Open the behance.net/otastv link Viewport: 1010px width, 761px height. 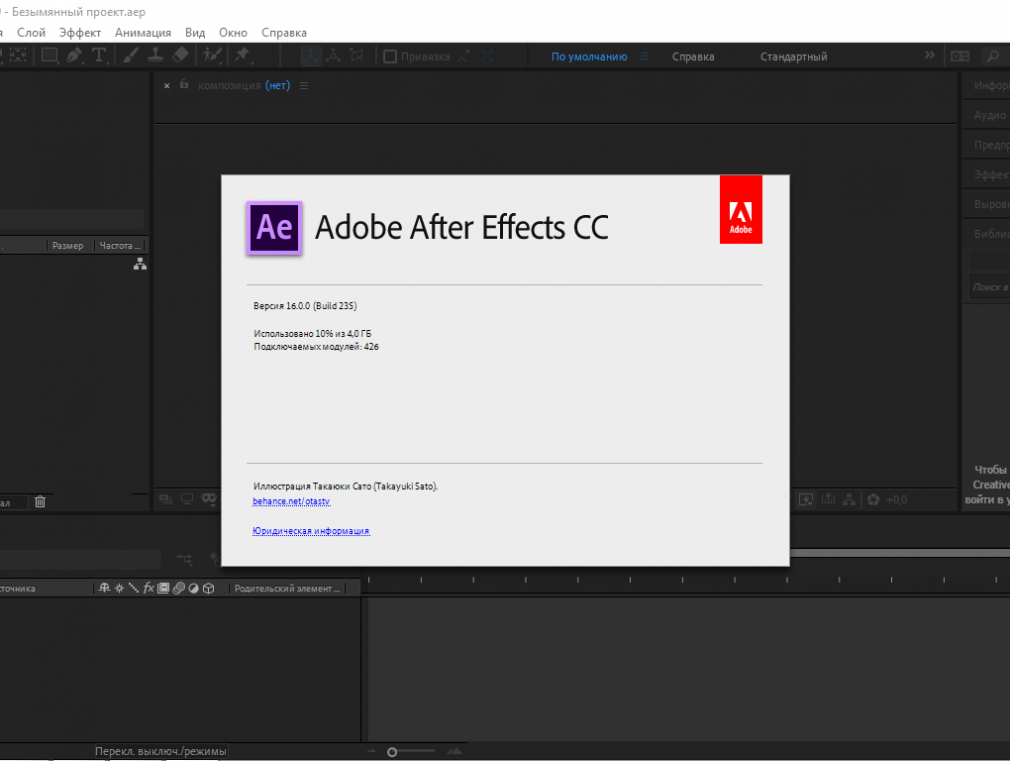coord(291,501)
